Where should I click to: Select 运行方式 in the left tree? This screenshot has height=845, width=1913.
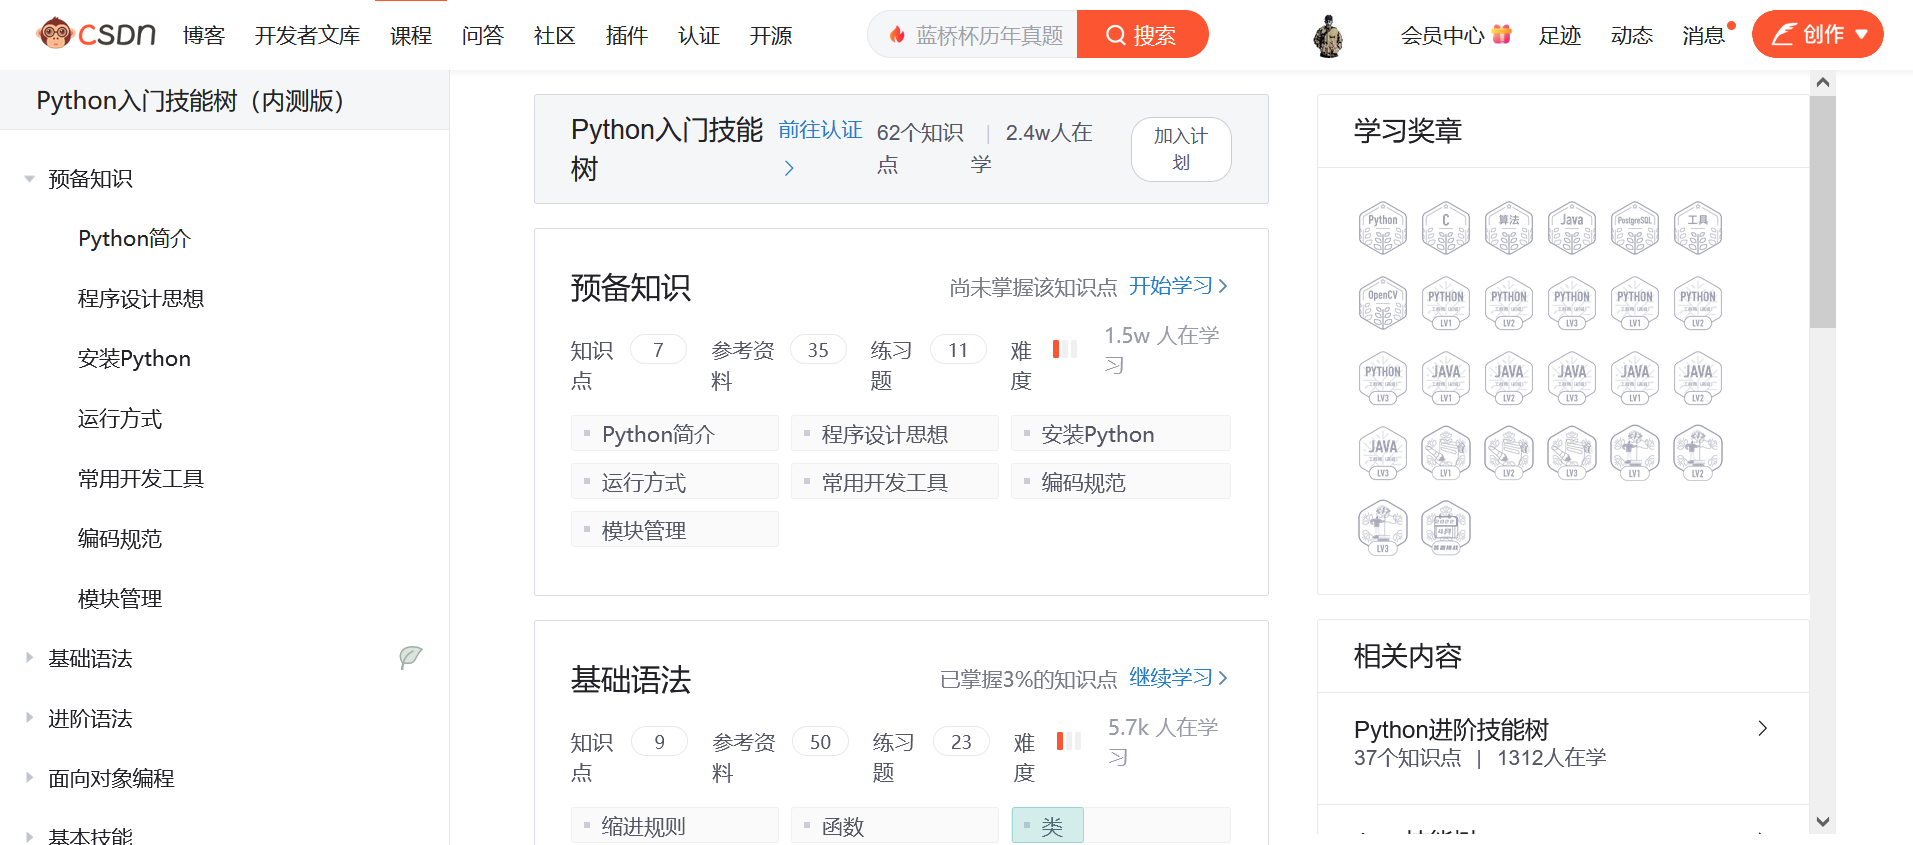120,419
